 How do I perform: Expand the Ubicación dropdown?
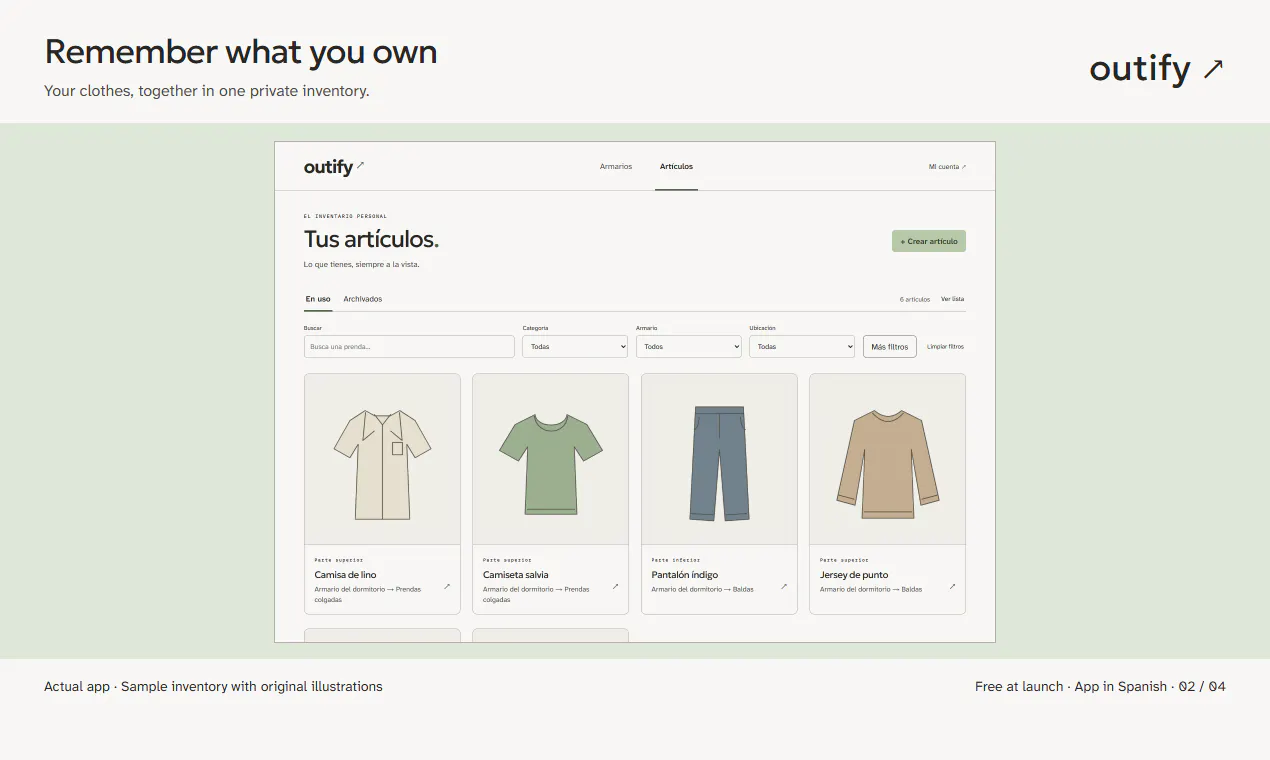point(802,346)
